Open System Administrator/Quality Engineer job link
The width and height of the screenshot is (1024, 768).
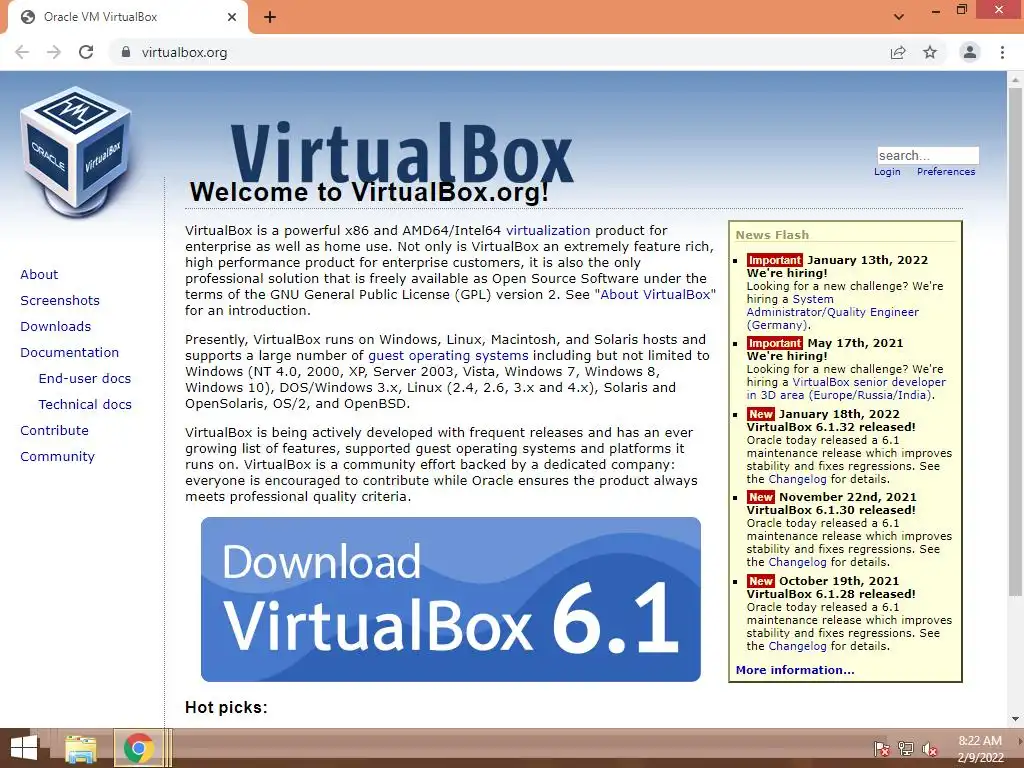pos(833,312)
